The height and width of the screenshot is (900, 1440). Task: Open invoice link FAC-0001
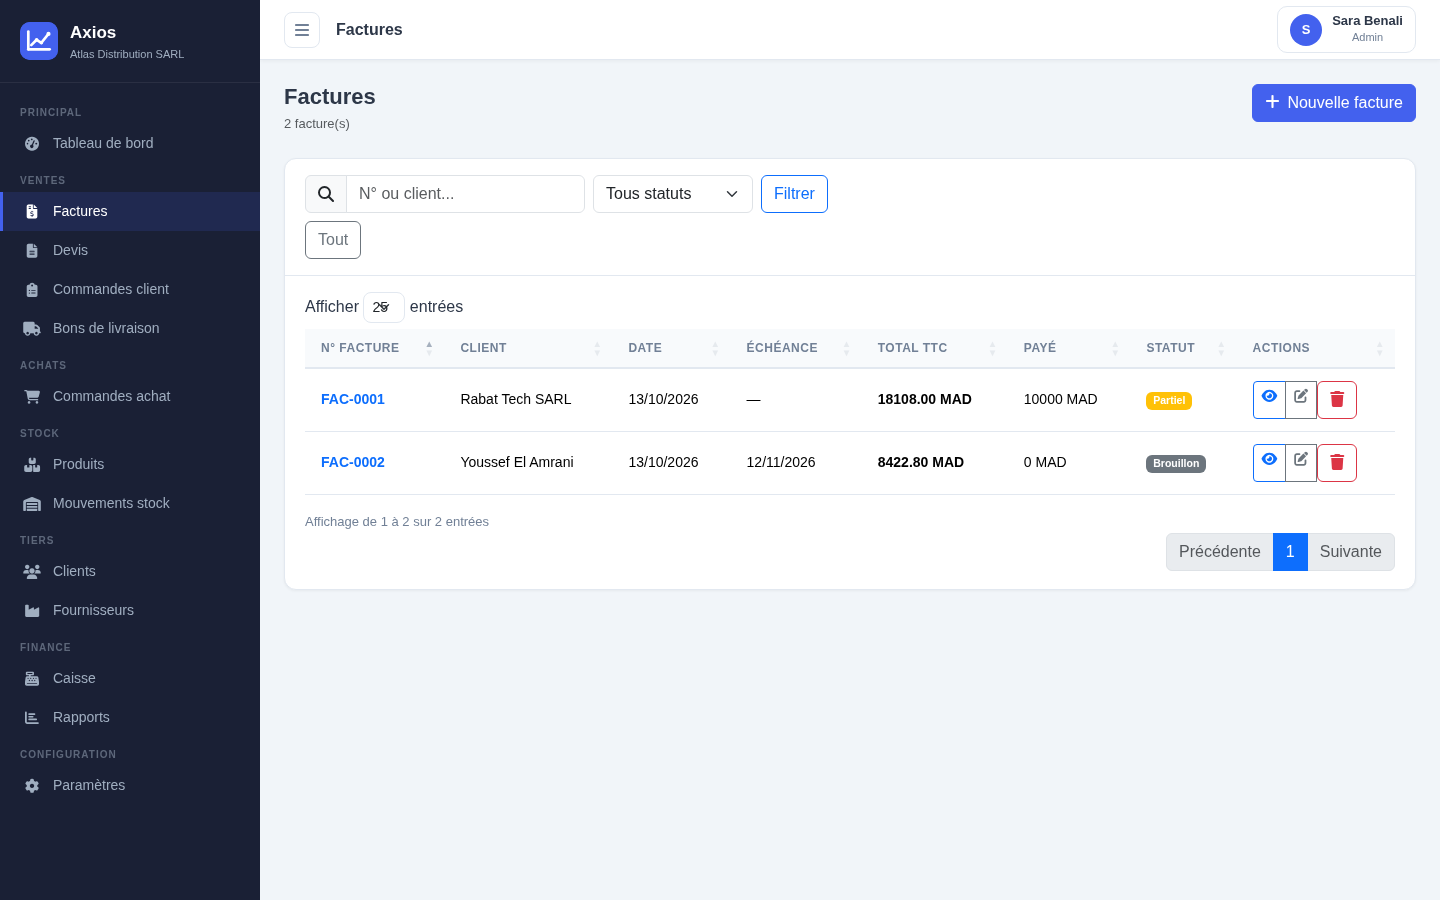tap(353, 399)
